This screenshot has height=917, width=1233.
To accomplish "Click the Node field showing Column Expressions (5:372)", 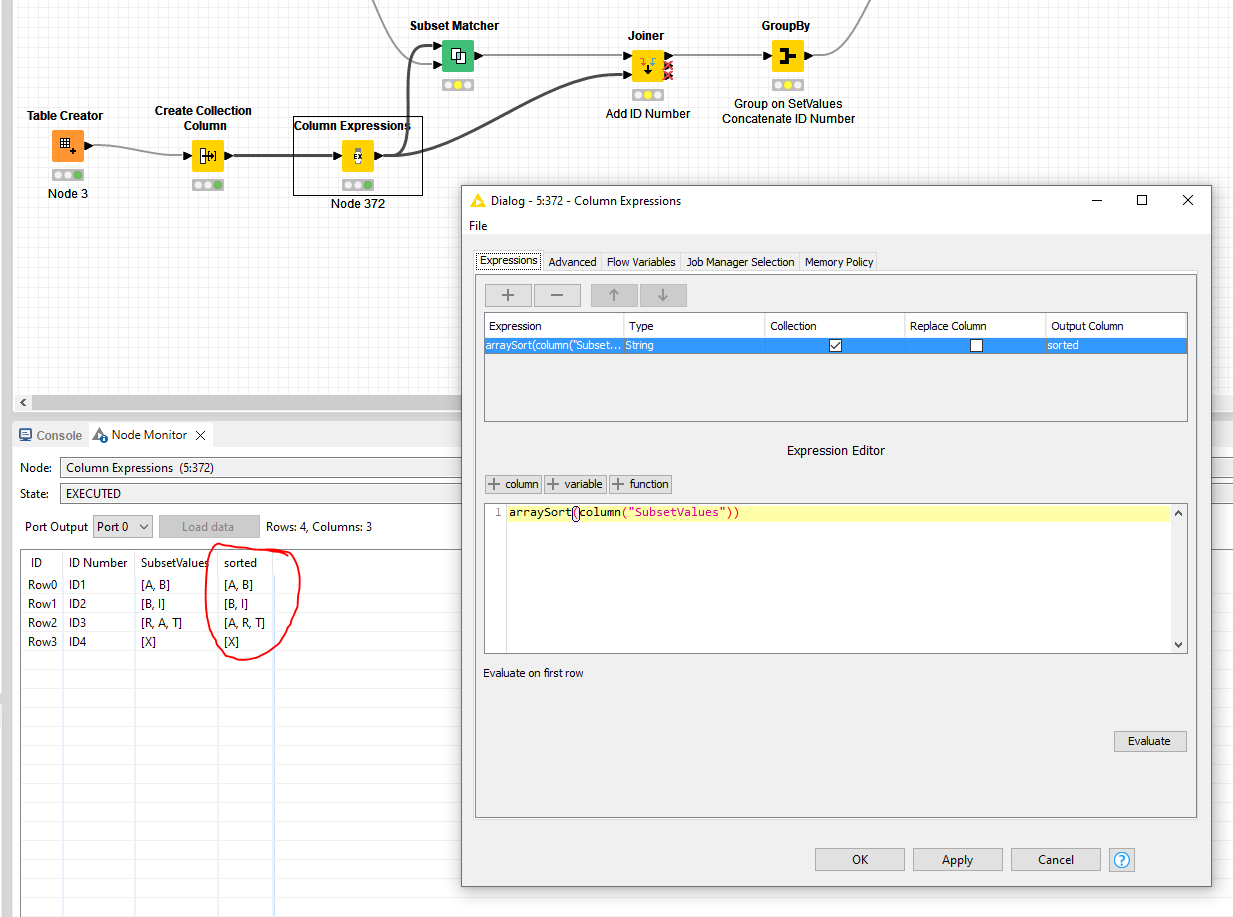I will click(260, 468).
